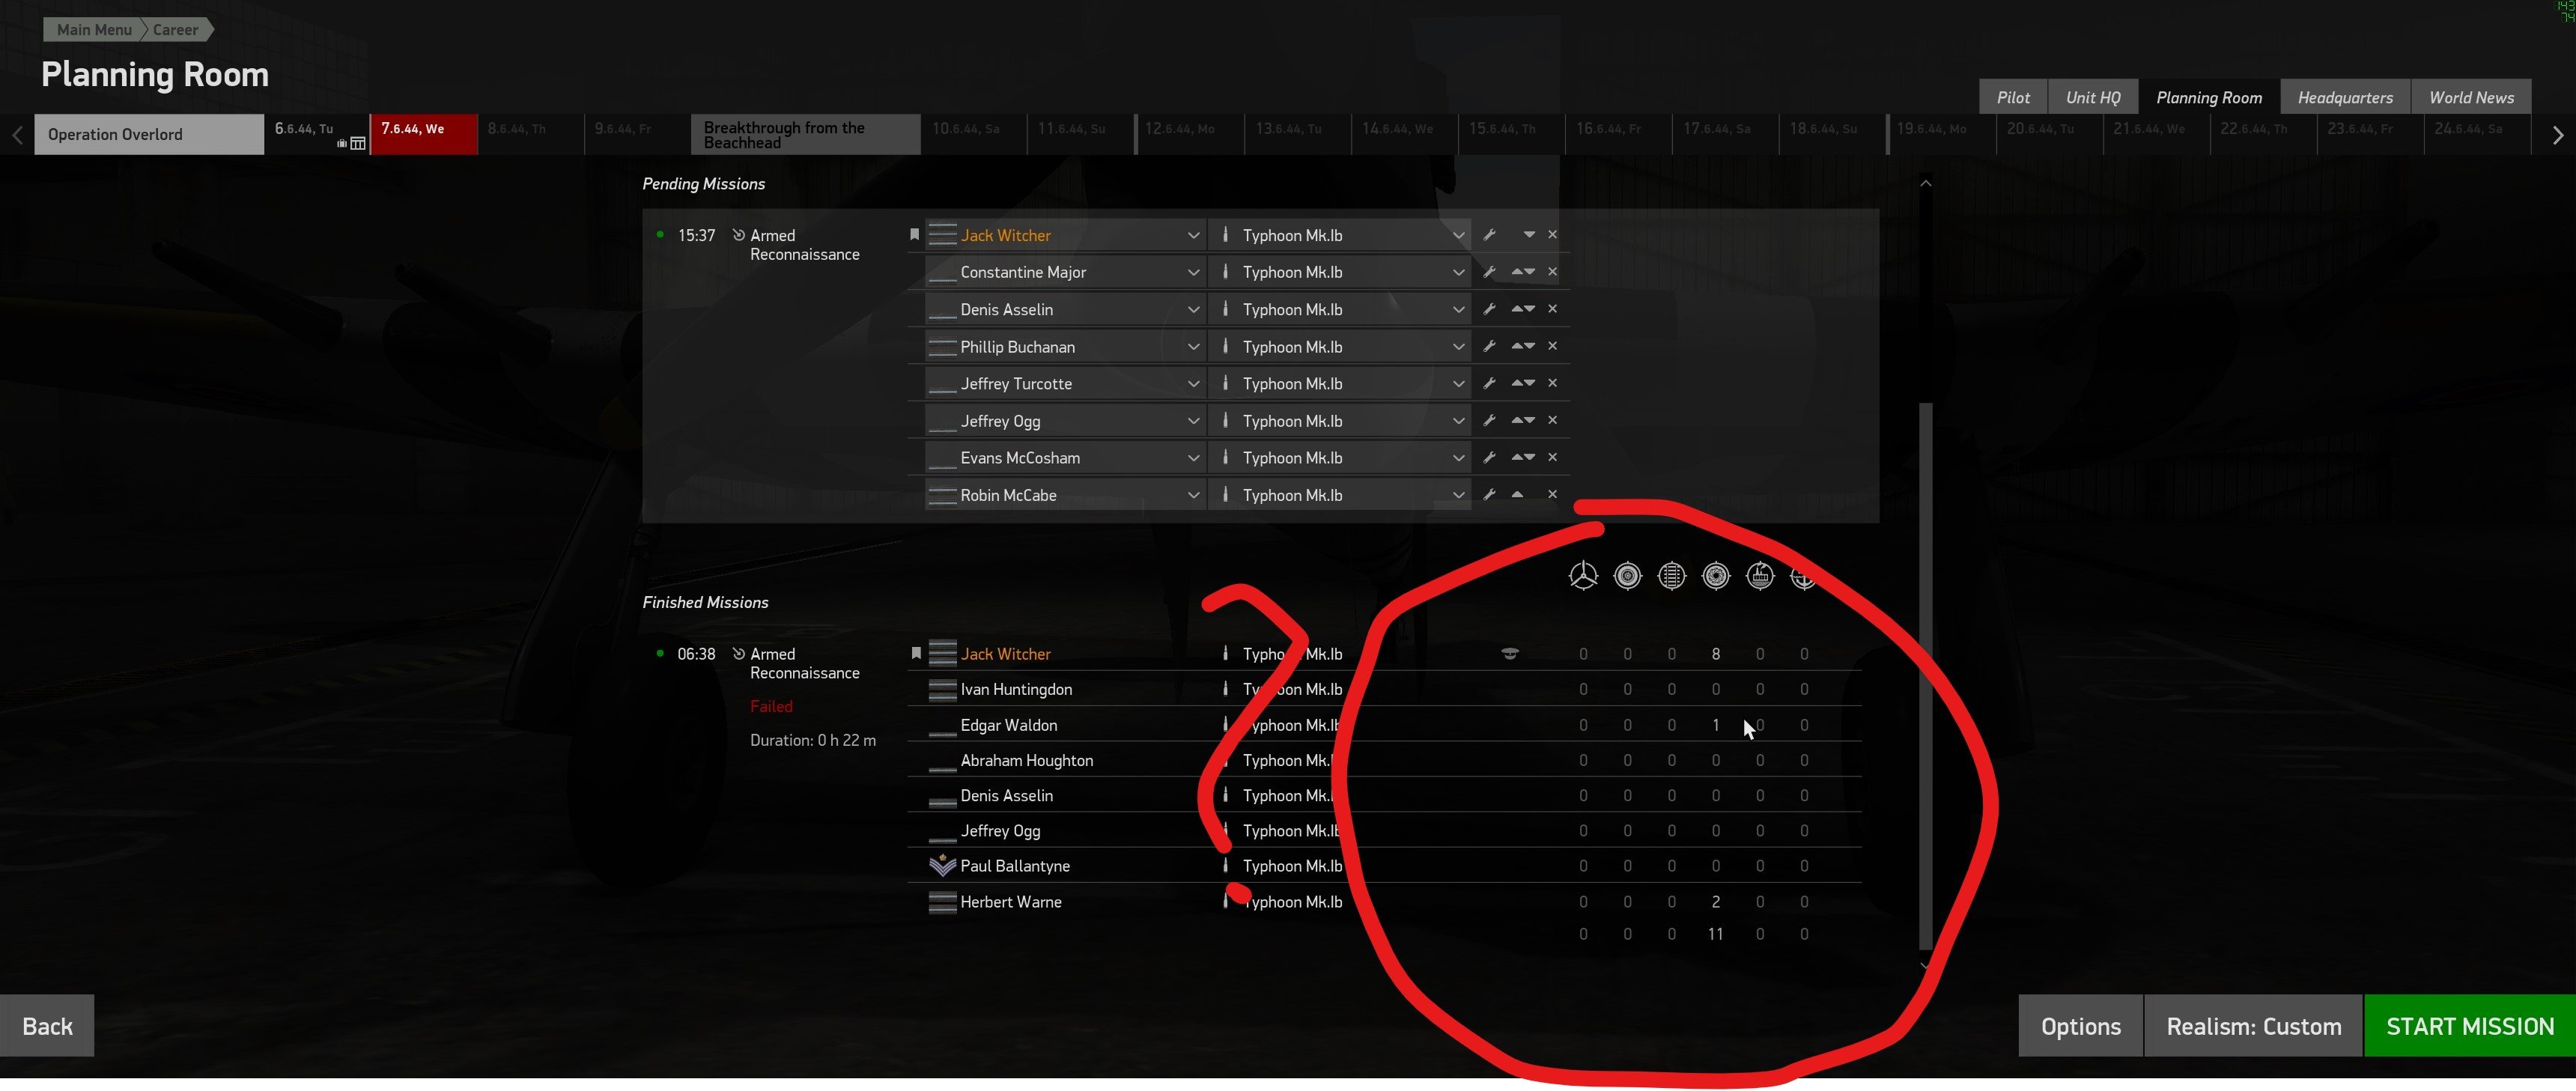The image size is (2576, 1091).
Task: Remove Denis Asselin from pending mission
Action: (1552, 309)
